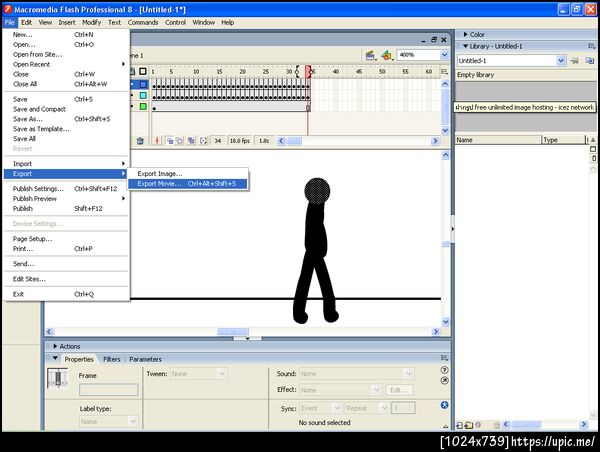Click Center Frame icon in timeline footer

click(x=157, y=141)
